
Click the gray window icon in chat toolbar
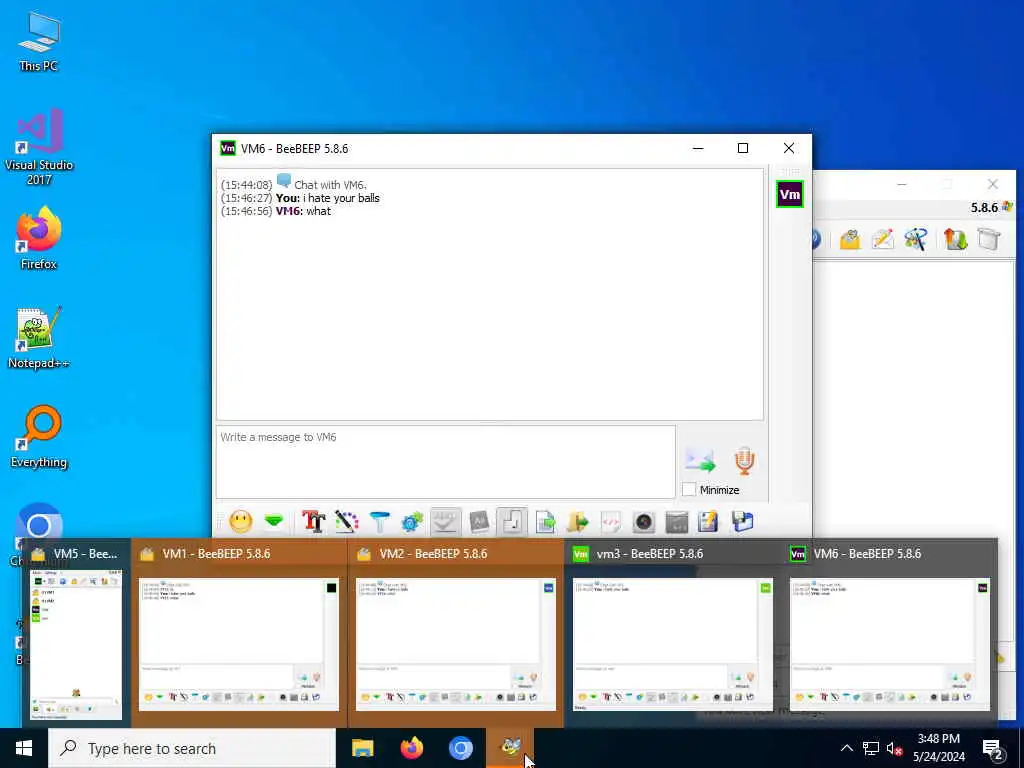[x=677, y=522]
